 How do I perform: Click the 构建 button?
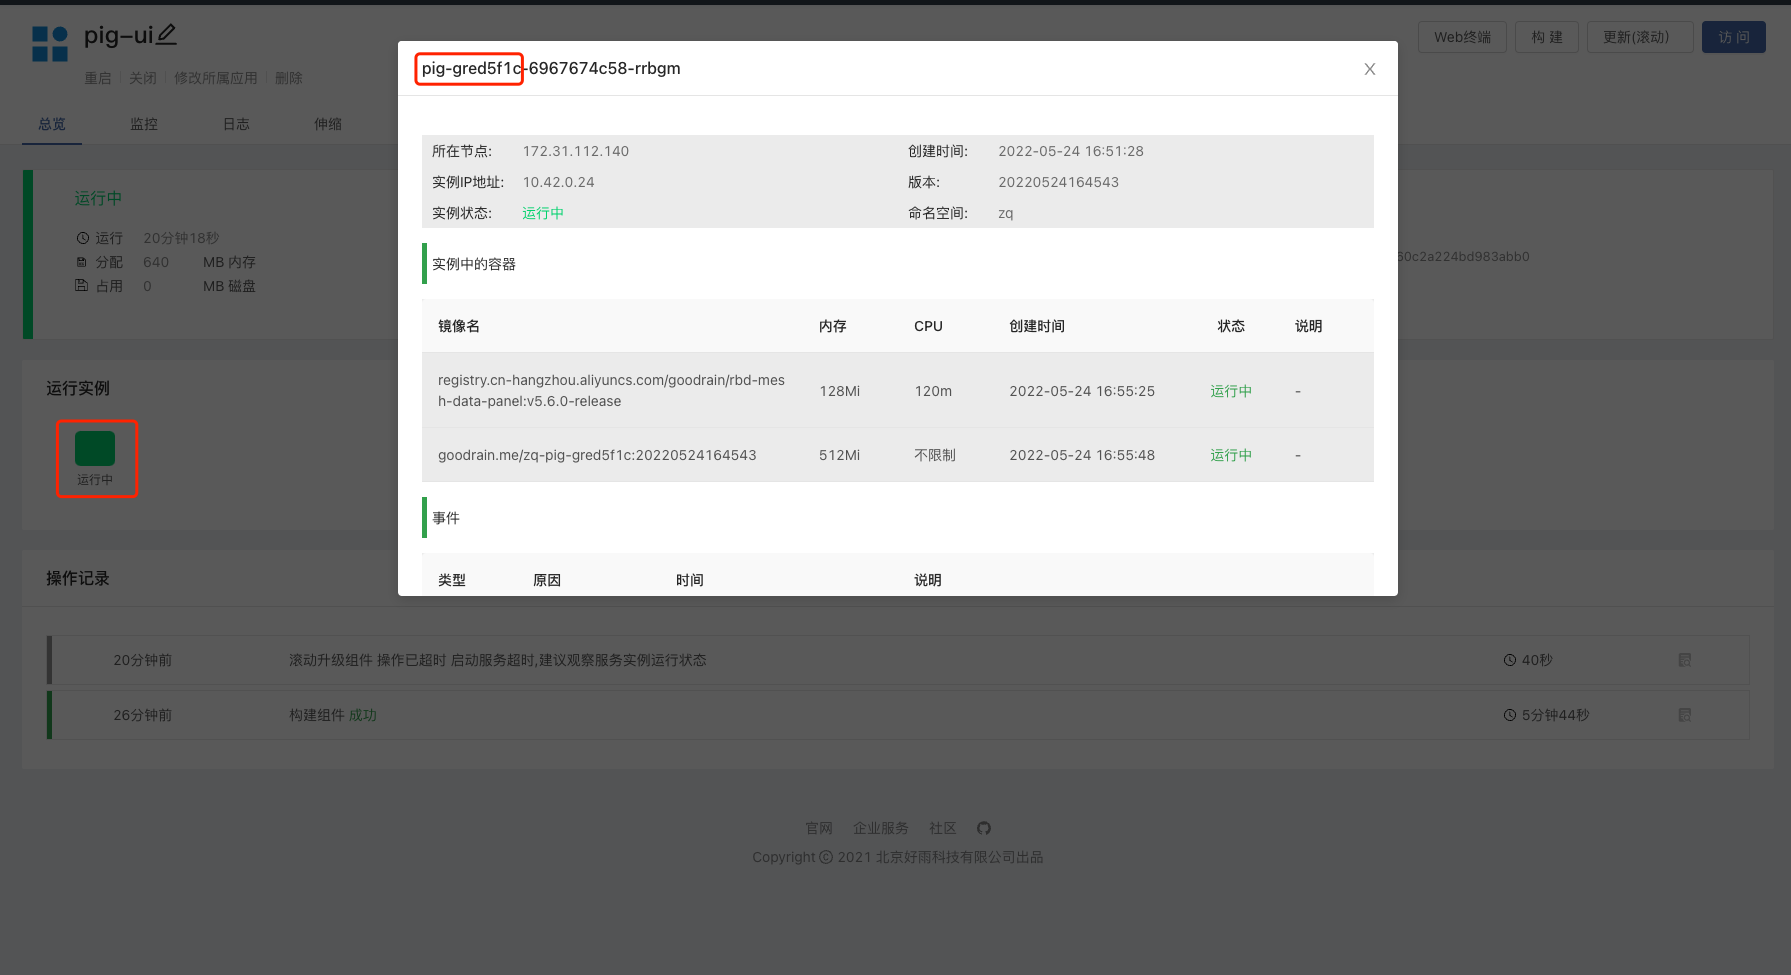click(x=1547, y=37)
